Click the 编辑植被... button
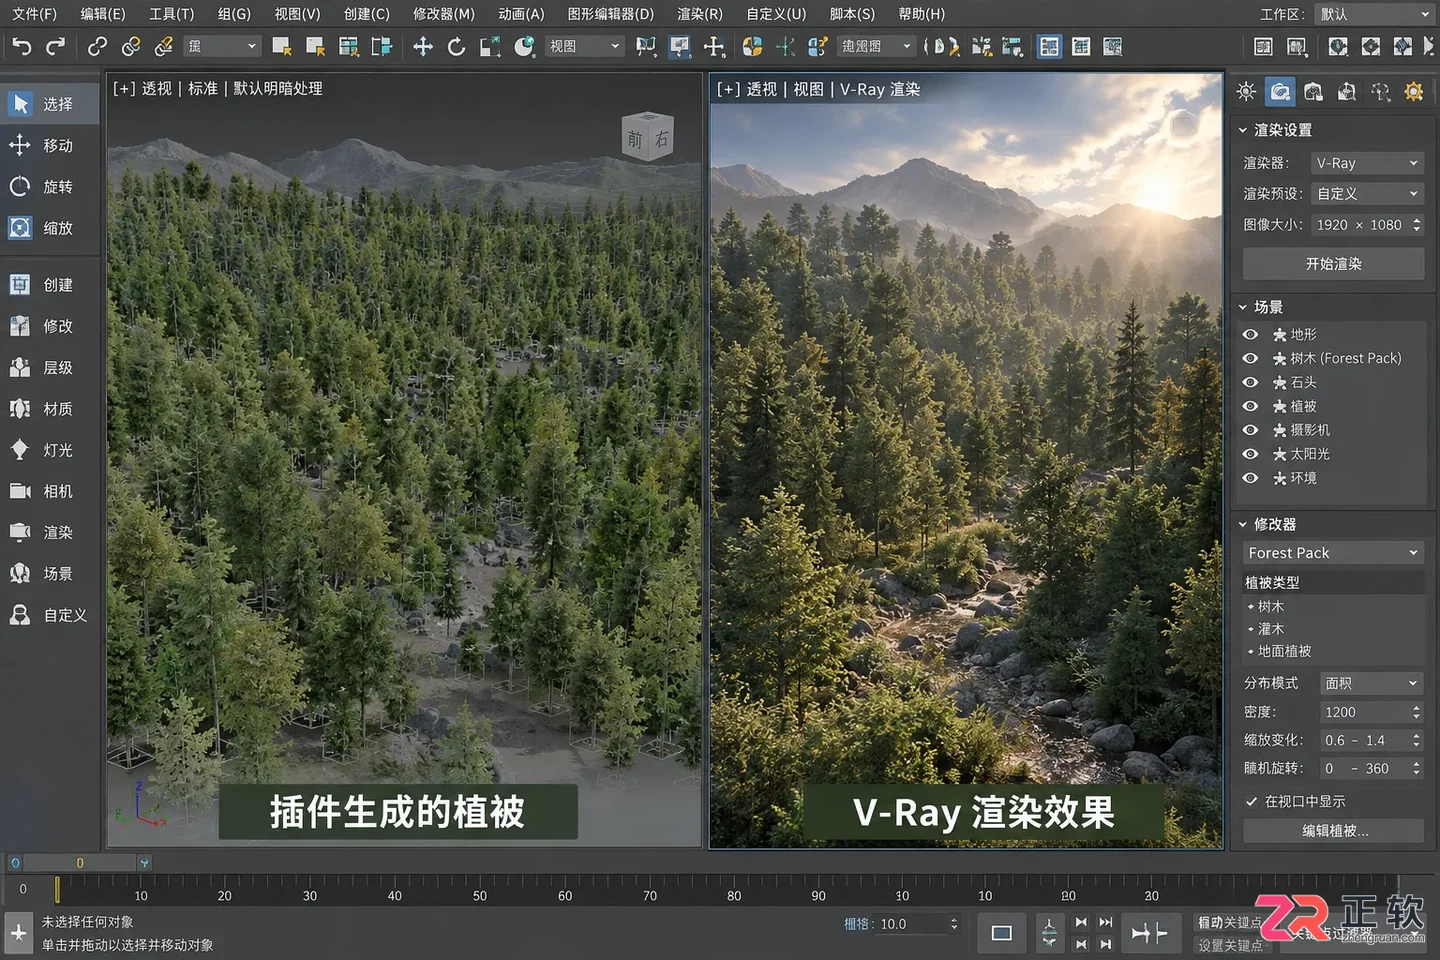The height and width of the screenshot is (960, 1440). tap(1333, 831)
